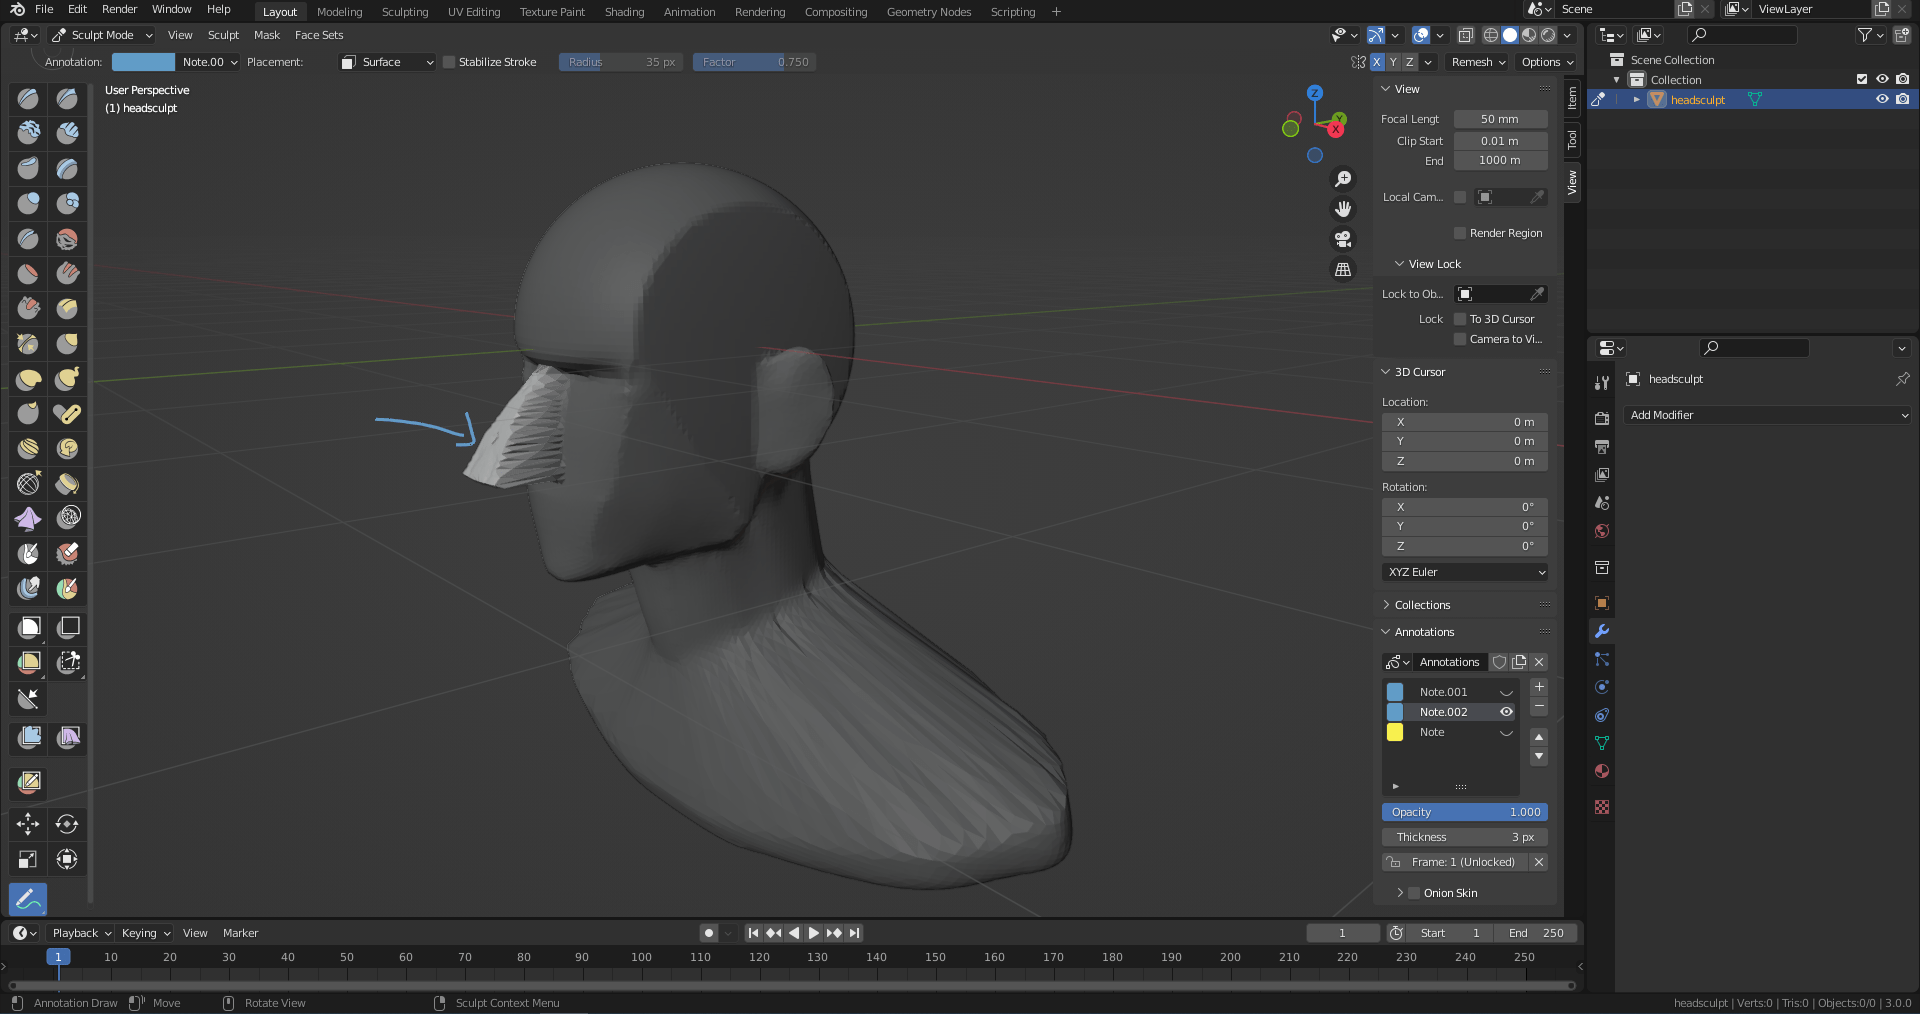Image resolution: width=1920 pixels, height=1014 pixels.
Task: Click the zoom magnifier viewport icon
Action: [1343, 179]
